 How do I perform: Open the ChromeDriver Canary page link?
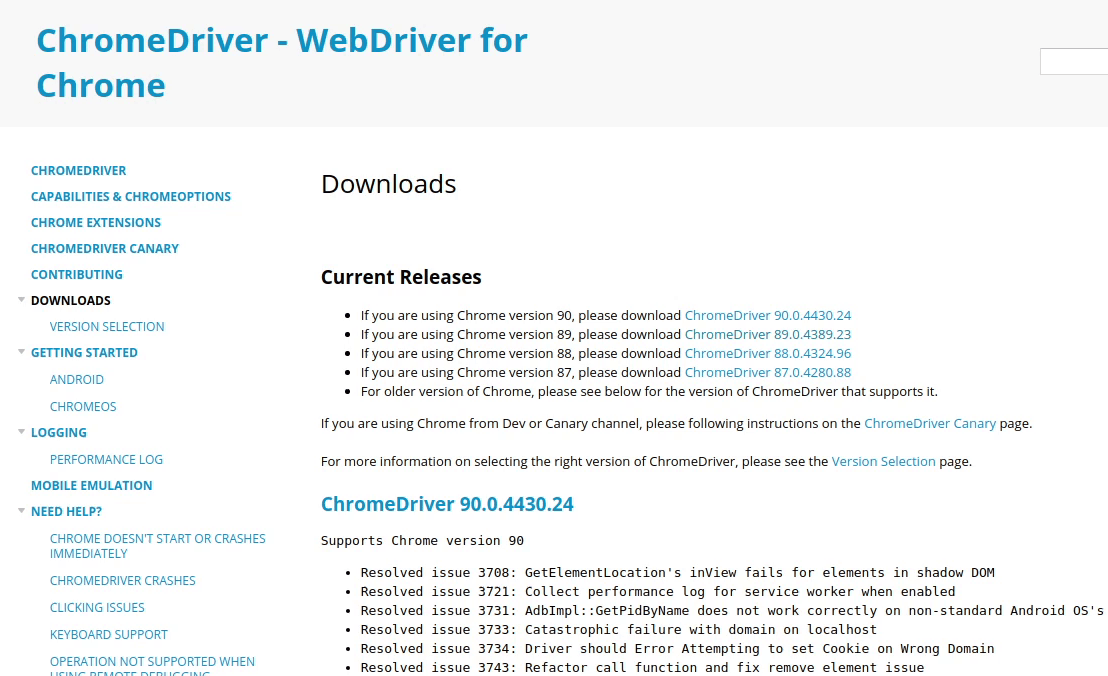[x=930, y=423]
